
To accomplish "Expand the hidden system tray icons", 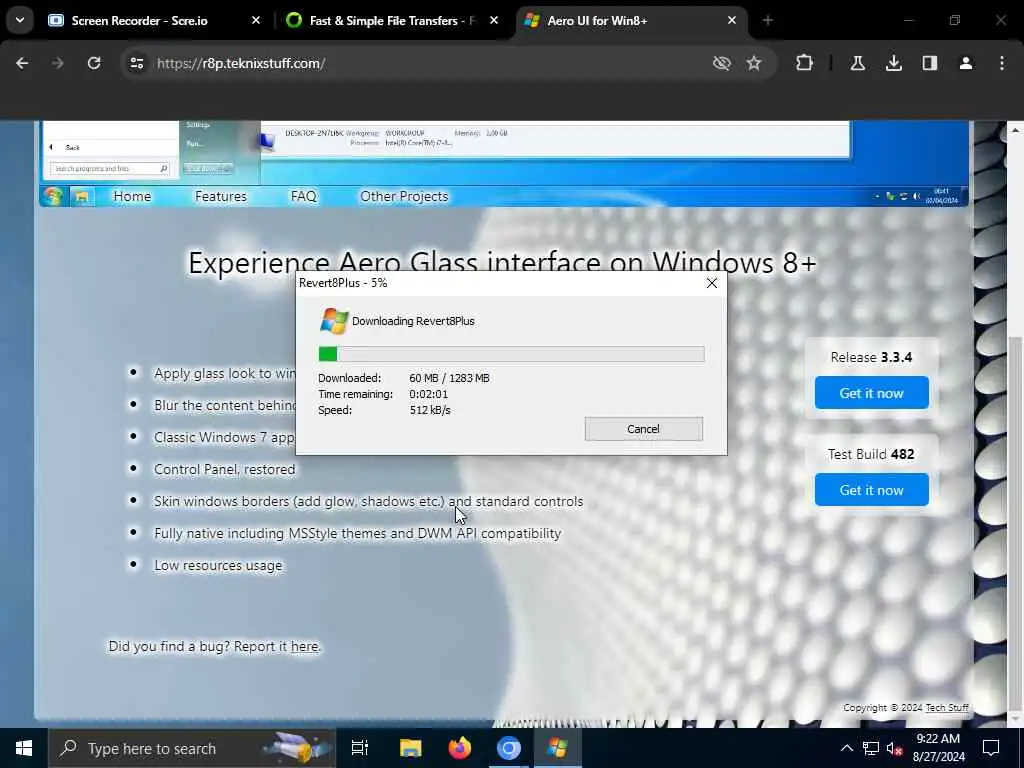I will coord(846,748).
